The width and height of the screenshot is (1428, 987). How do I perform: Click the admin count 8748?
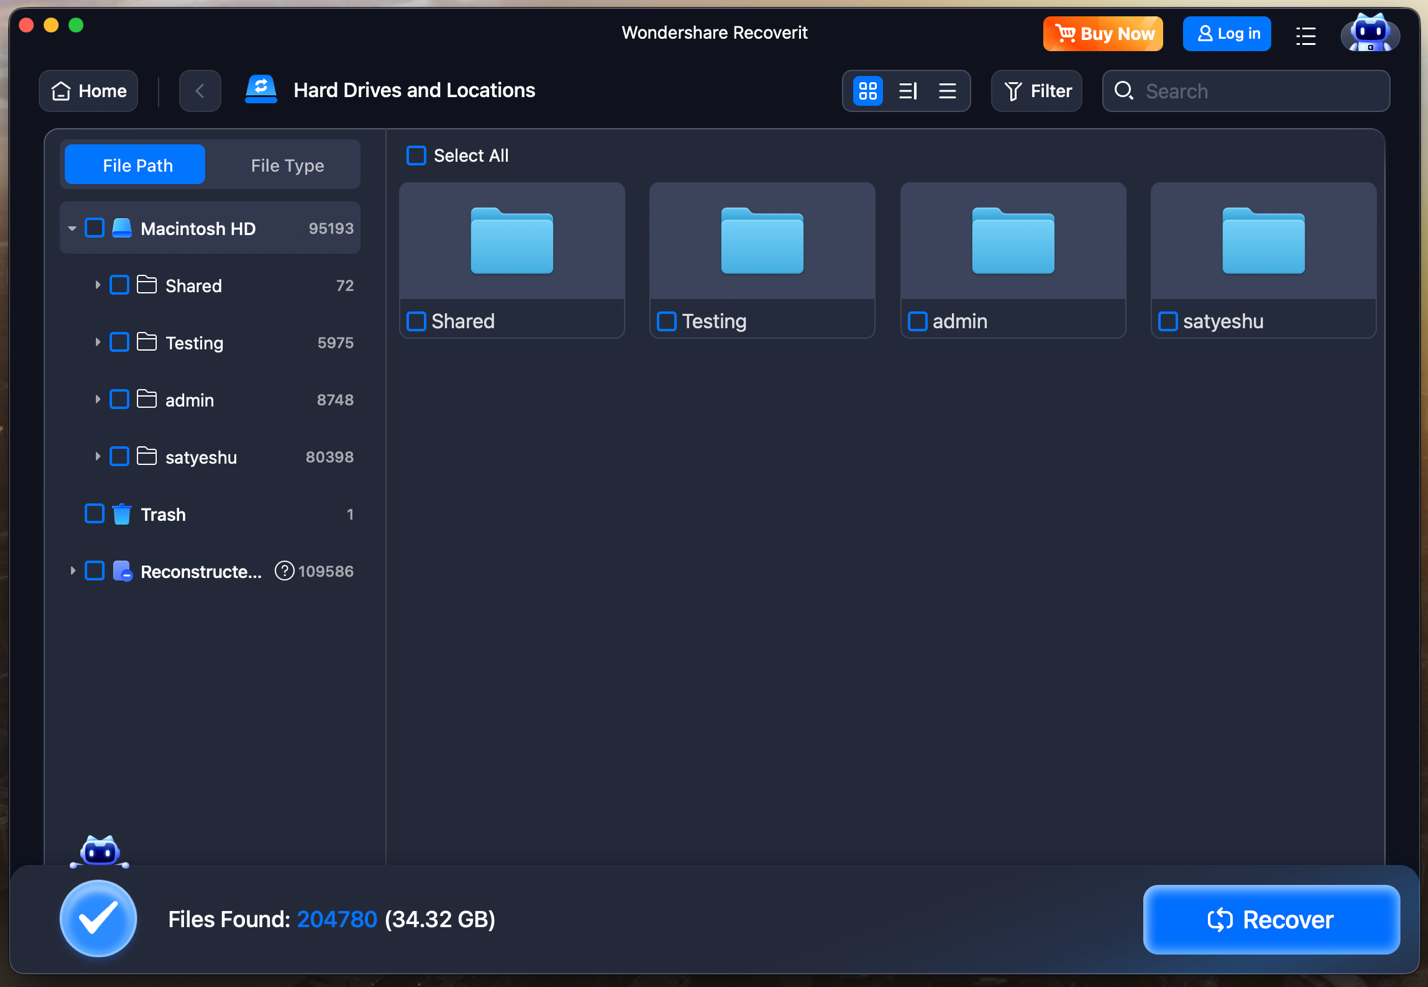[335, 400]
